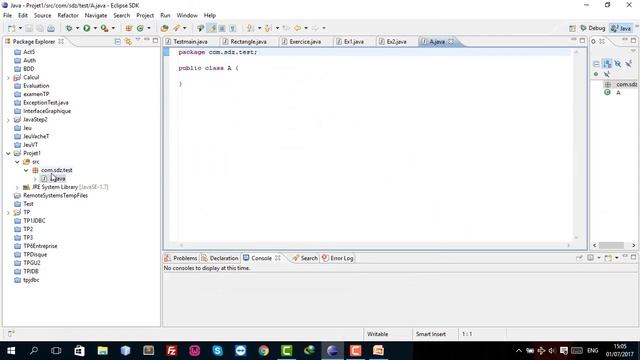
Task: Open the Run button dropdown arrow
Action: (95, 28)
